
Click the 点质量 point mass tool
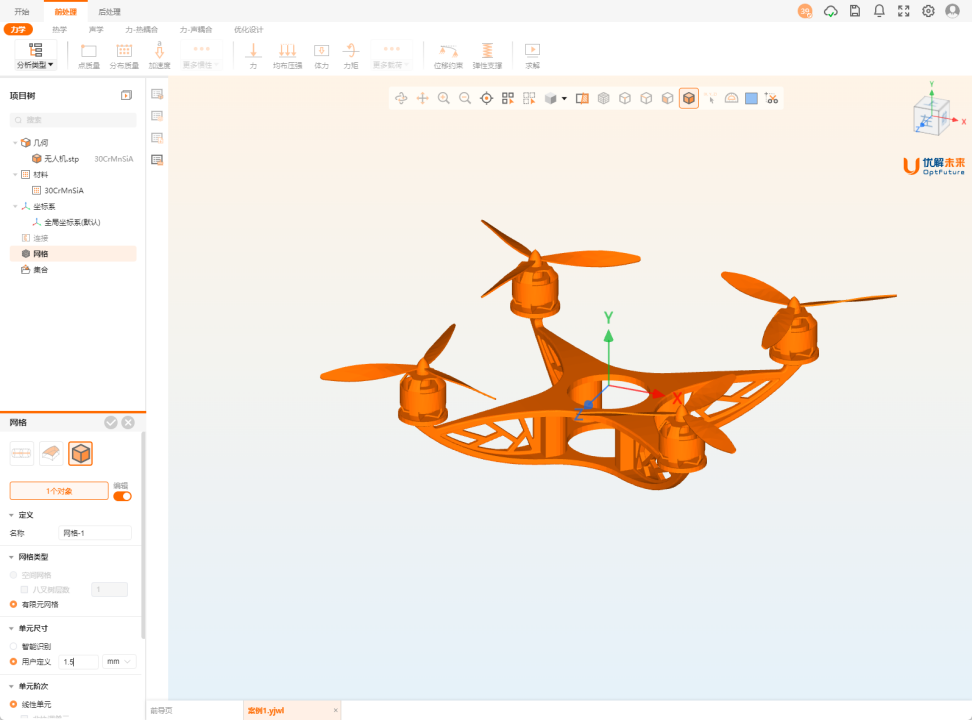pyautogui.click(x=89, y=56)
